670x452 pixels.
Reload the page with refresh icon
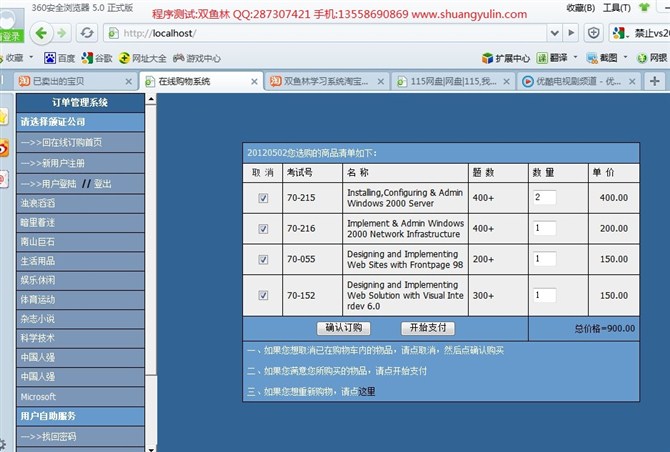87,33
